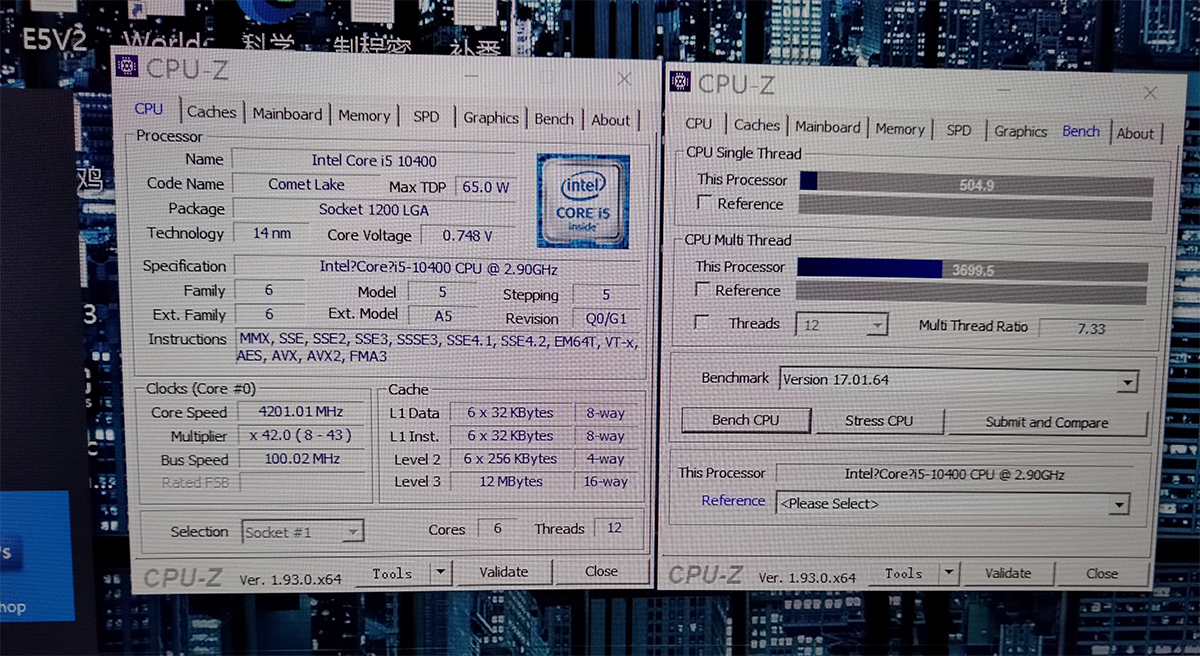Select the CPU tab in right CPU-Z window
This screenshot has width=1200, height=656.
click(x=699, y=124)
